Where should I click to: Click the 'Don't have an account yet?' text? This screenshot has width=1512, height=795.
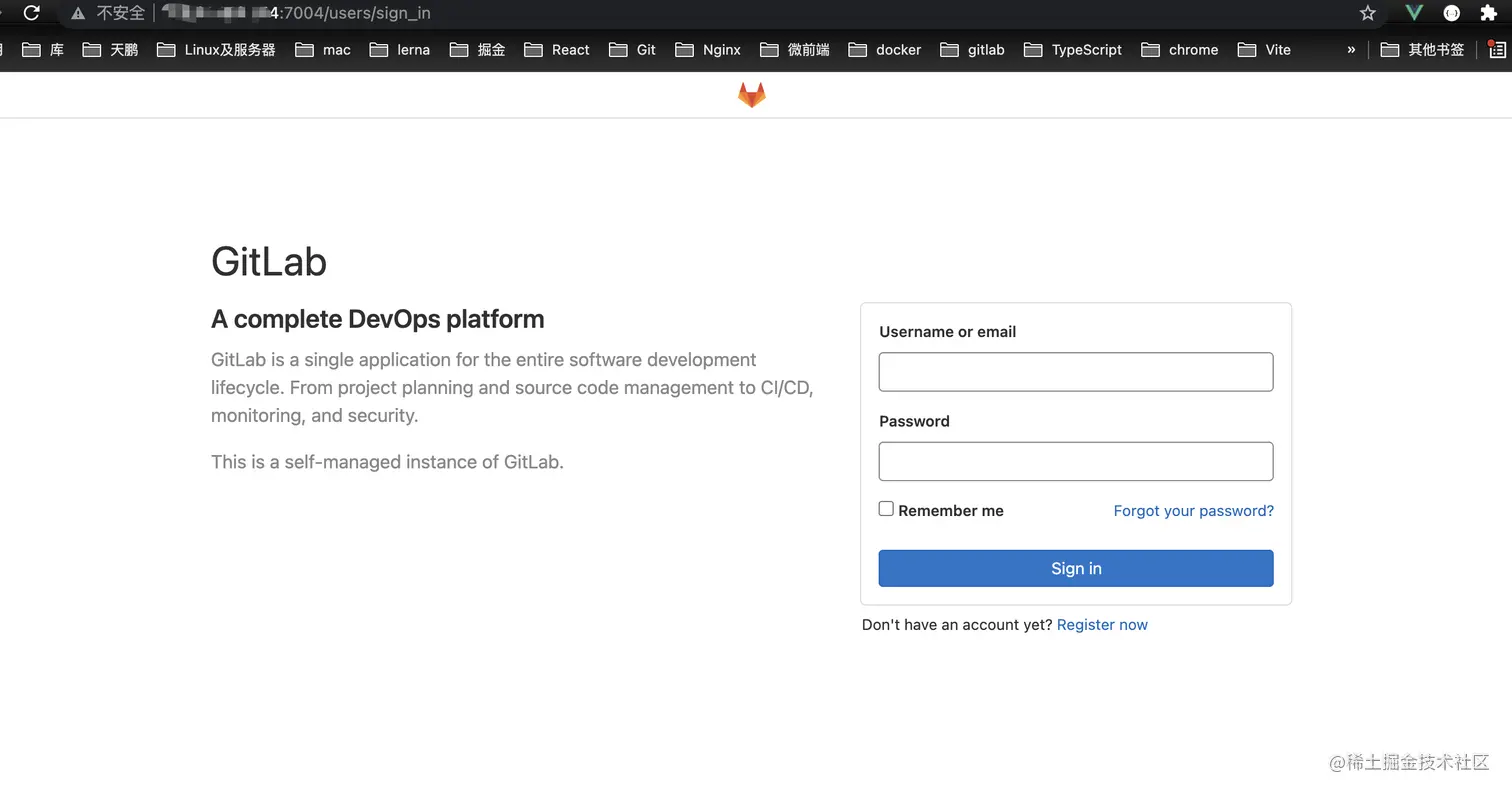[x=957, y=625]
